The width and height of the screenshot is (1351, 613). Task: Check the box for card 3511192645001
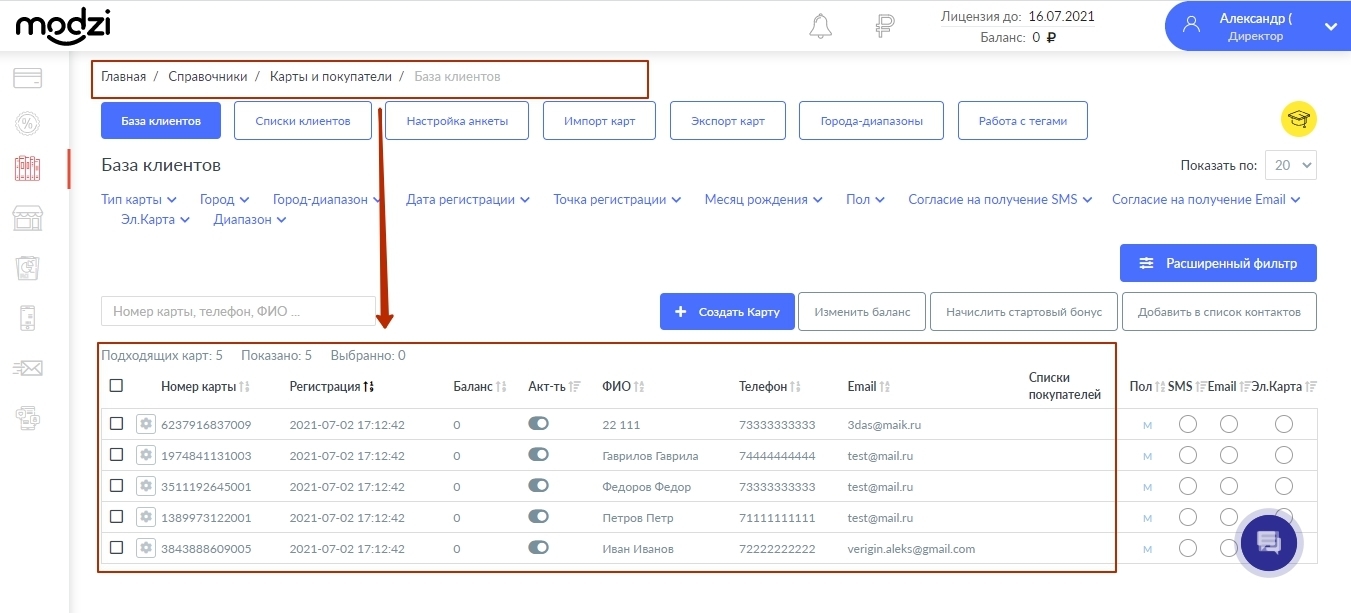coord(116,485)
